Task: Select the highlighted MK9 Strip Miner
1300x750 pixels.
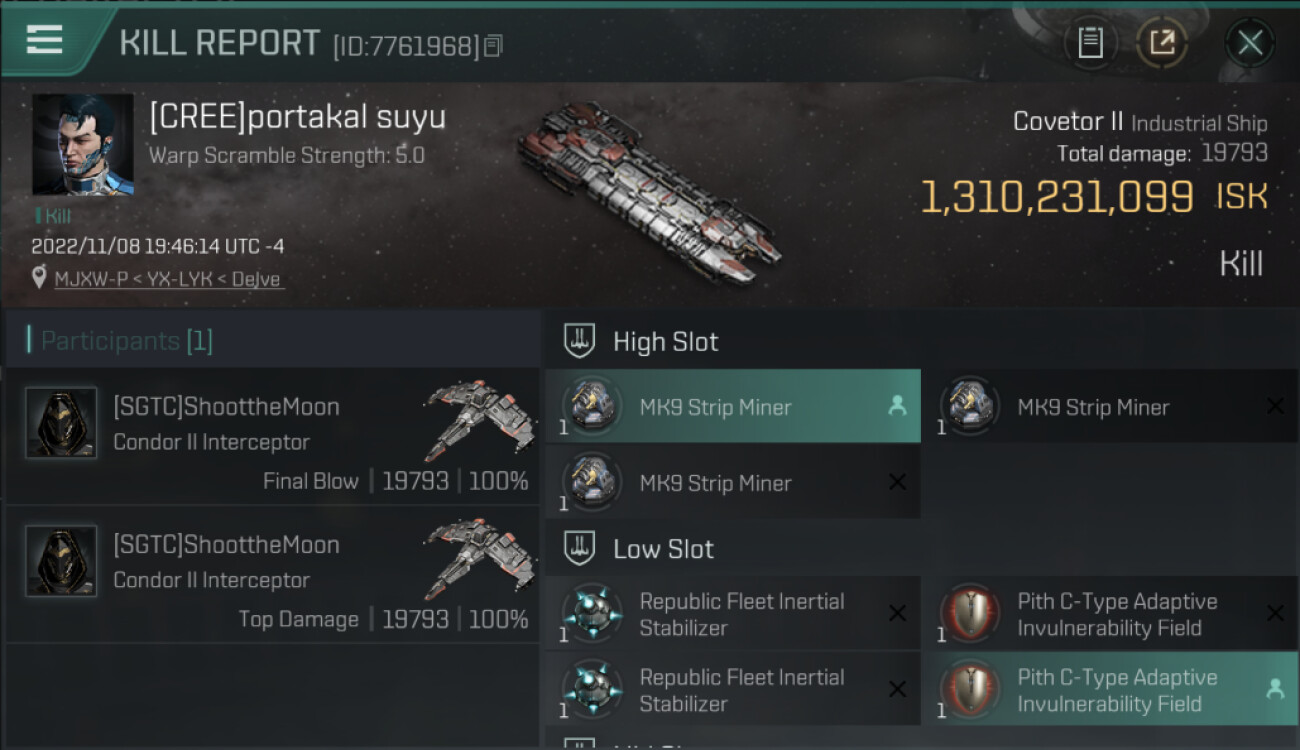Action: (732, 407)
